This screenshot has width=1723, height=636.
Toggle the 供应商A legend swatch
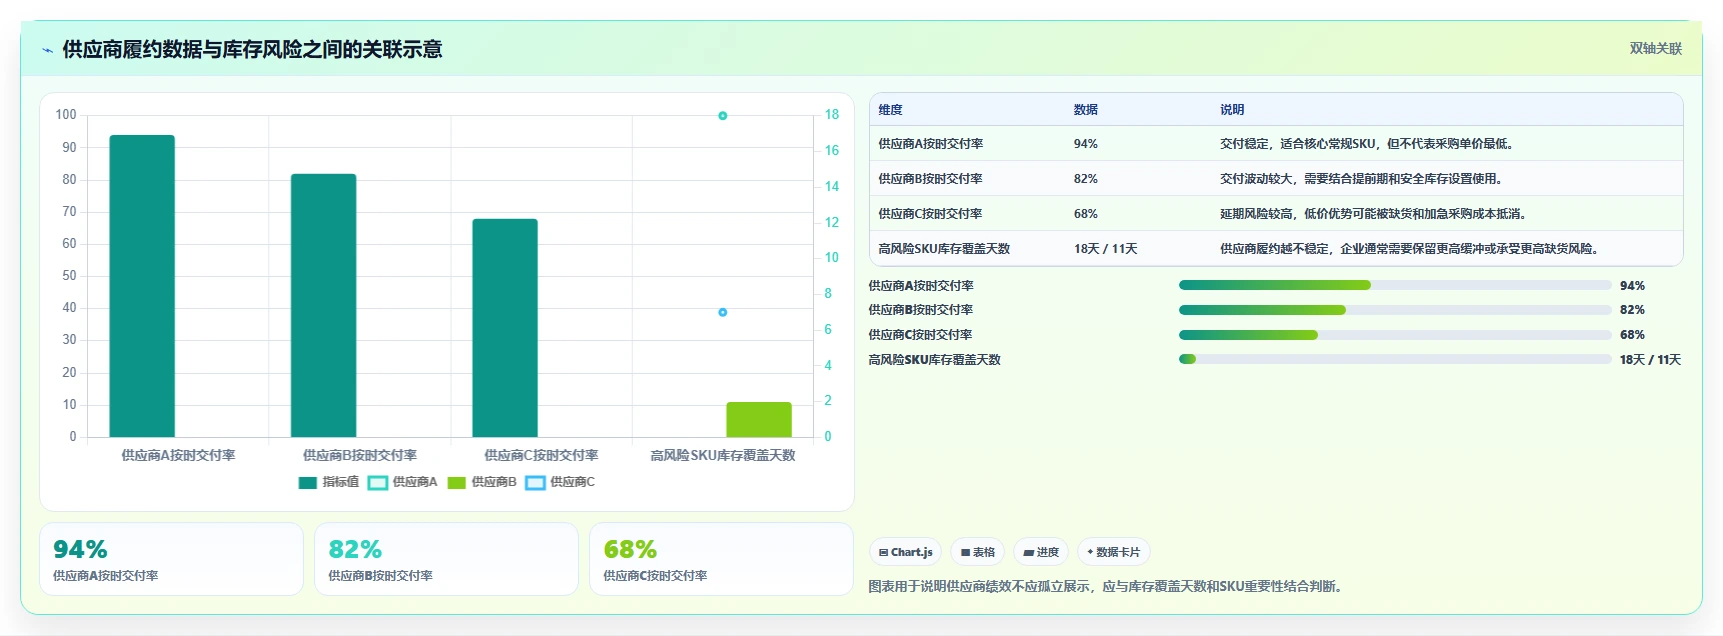pos(378,483)
